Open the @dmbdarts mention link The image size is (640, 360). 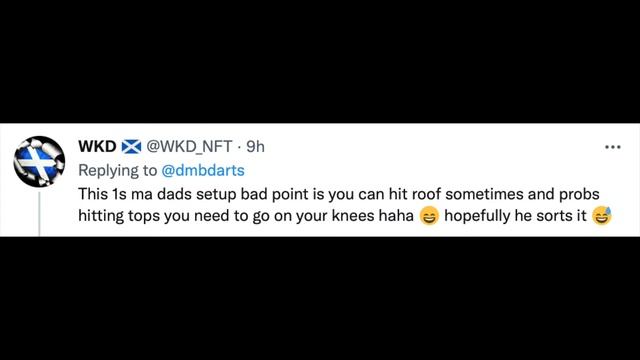[x=203, y=170]
